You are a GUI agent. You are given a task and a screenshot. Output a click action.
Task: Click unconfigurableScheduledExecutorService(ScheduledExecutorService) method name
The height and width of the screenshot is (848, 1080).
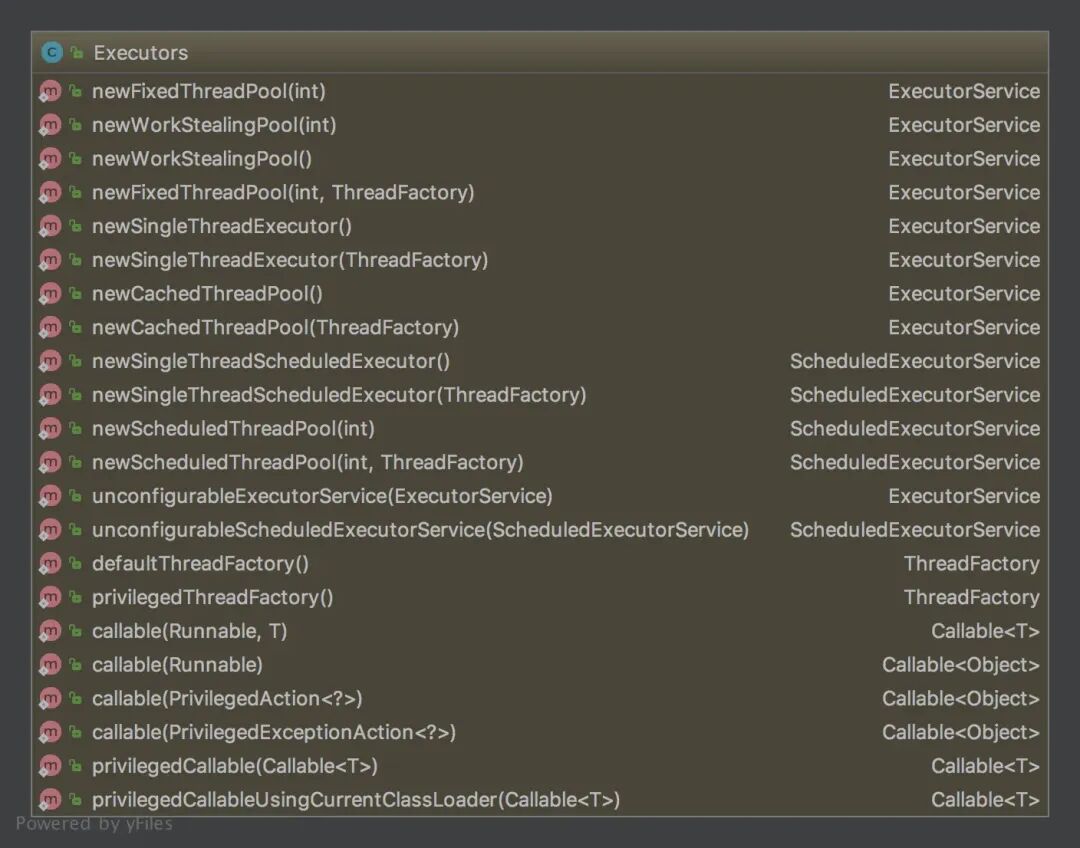point(420,530)
